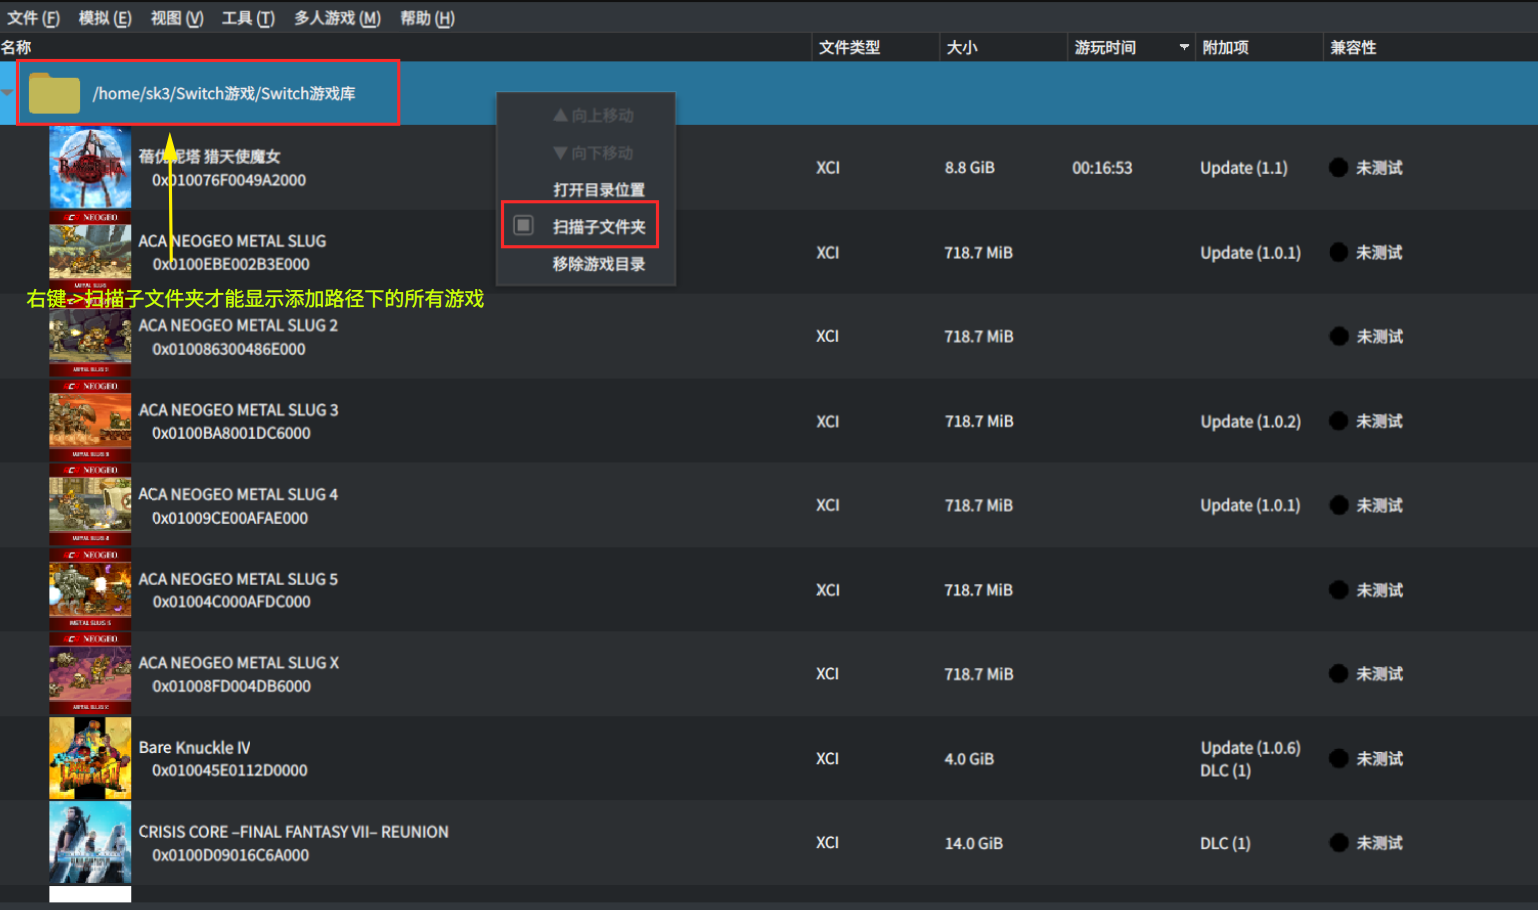Click the Bare Knuckle IV compatibility dot

[1338, 759]
